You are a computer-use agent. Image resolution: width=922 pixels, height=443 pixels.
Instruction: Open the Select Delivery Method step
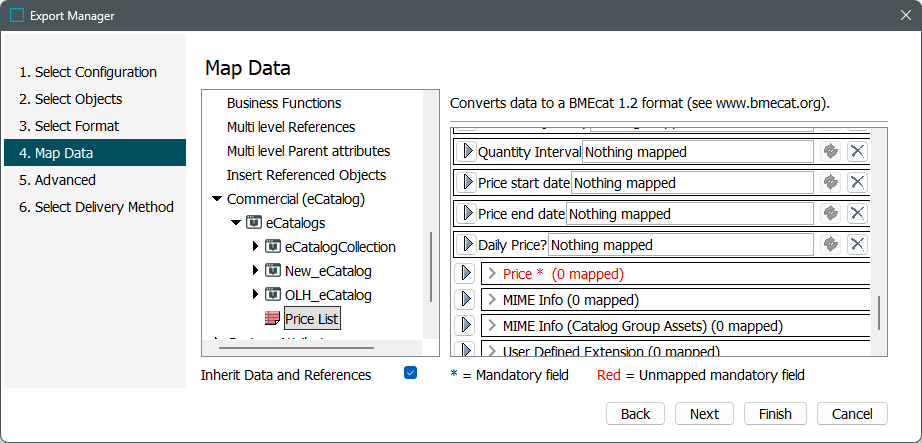96,207
